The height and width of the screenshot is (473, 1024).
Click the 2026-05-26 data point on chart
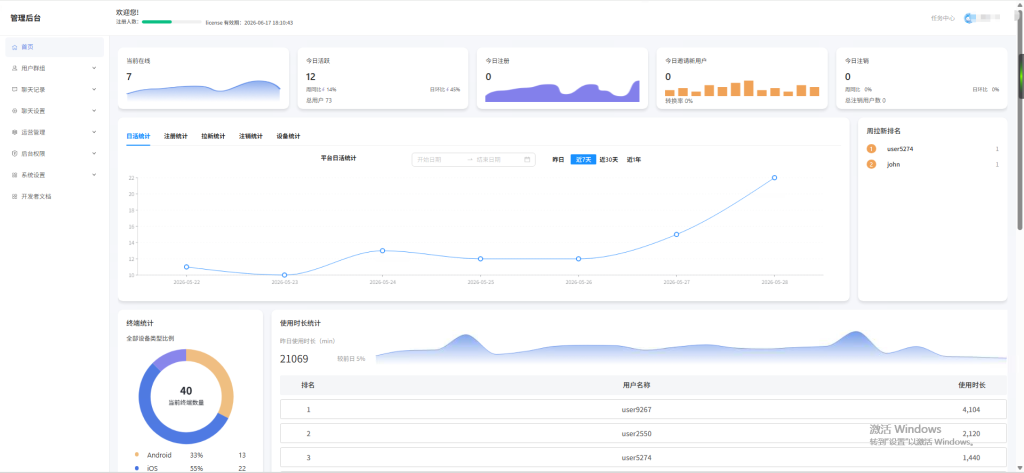click(578, 259)
